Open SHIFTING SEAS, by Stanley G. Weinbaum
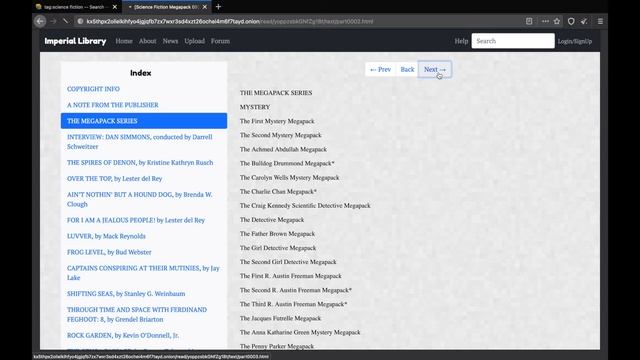Image resolution: width=640 pixels, height=360 pixels. (126, 293)
